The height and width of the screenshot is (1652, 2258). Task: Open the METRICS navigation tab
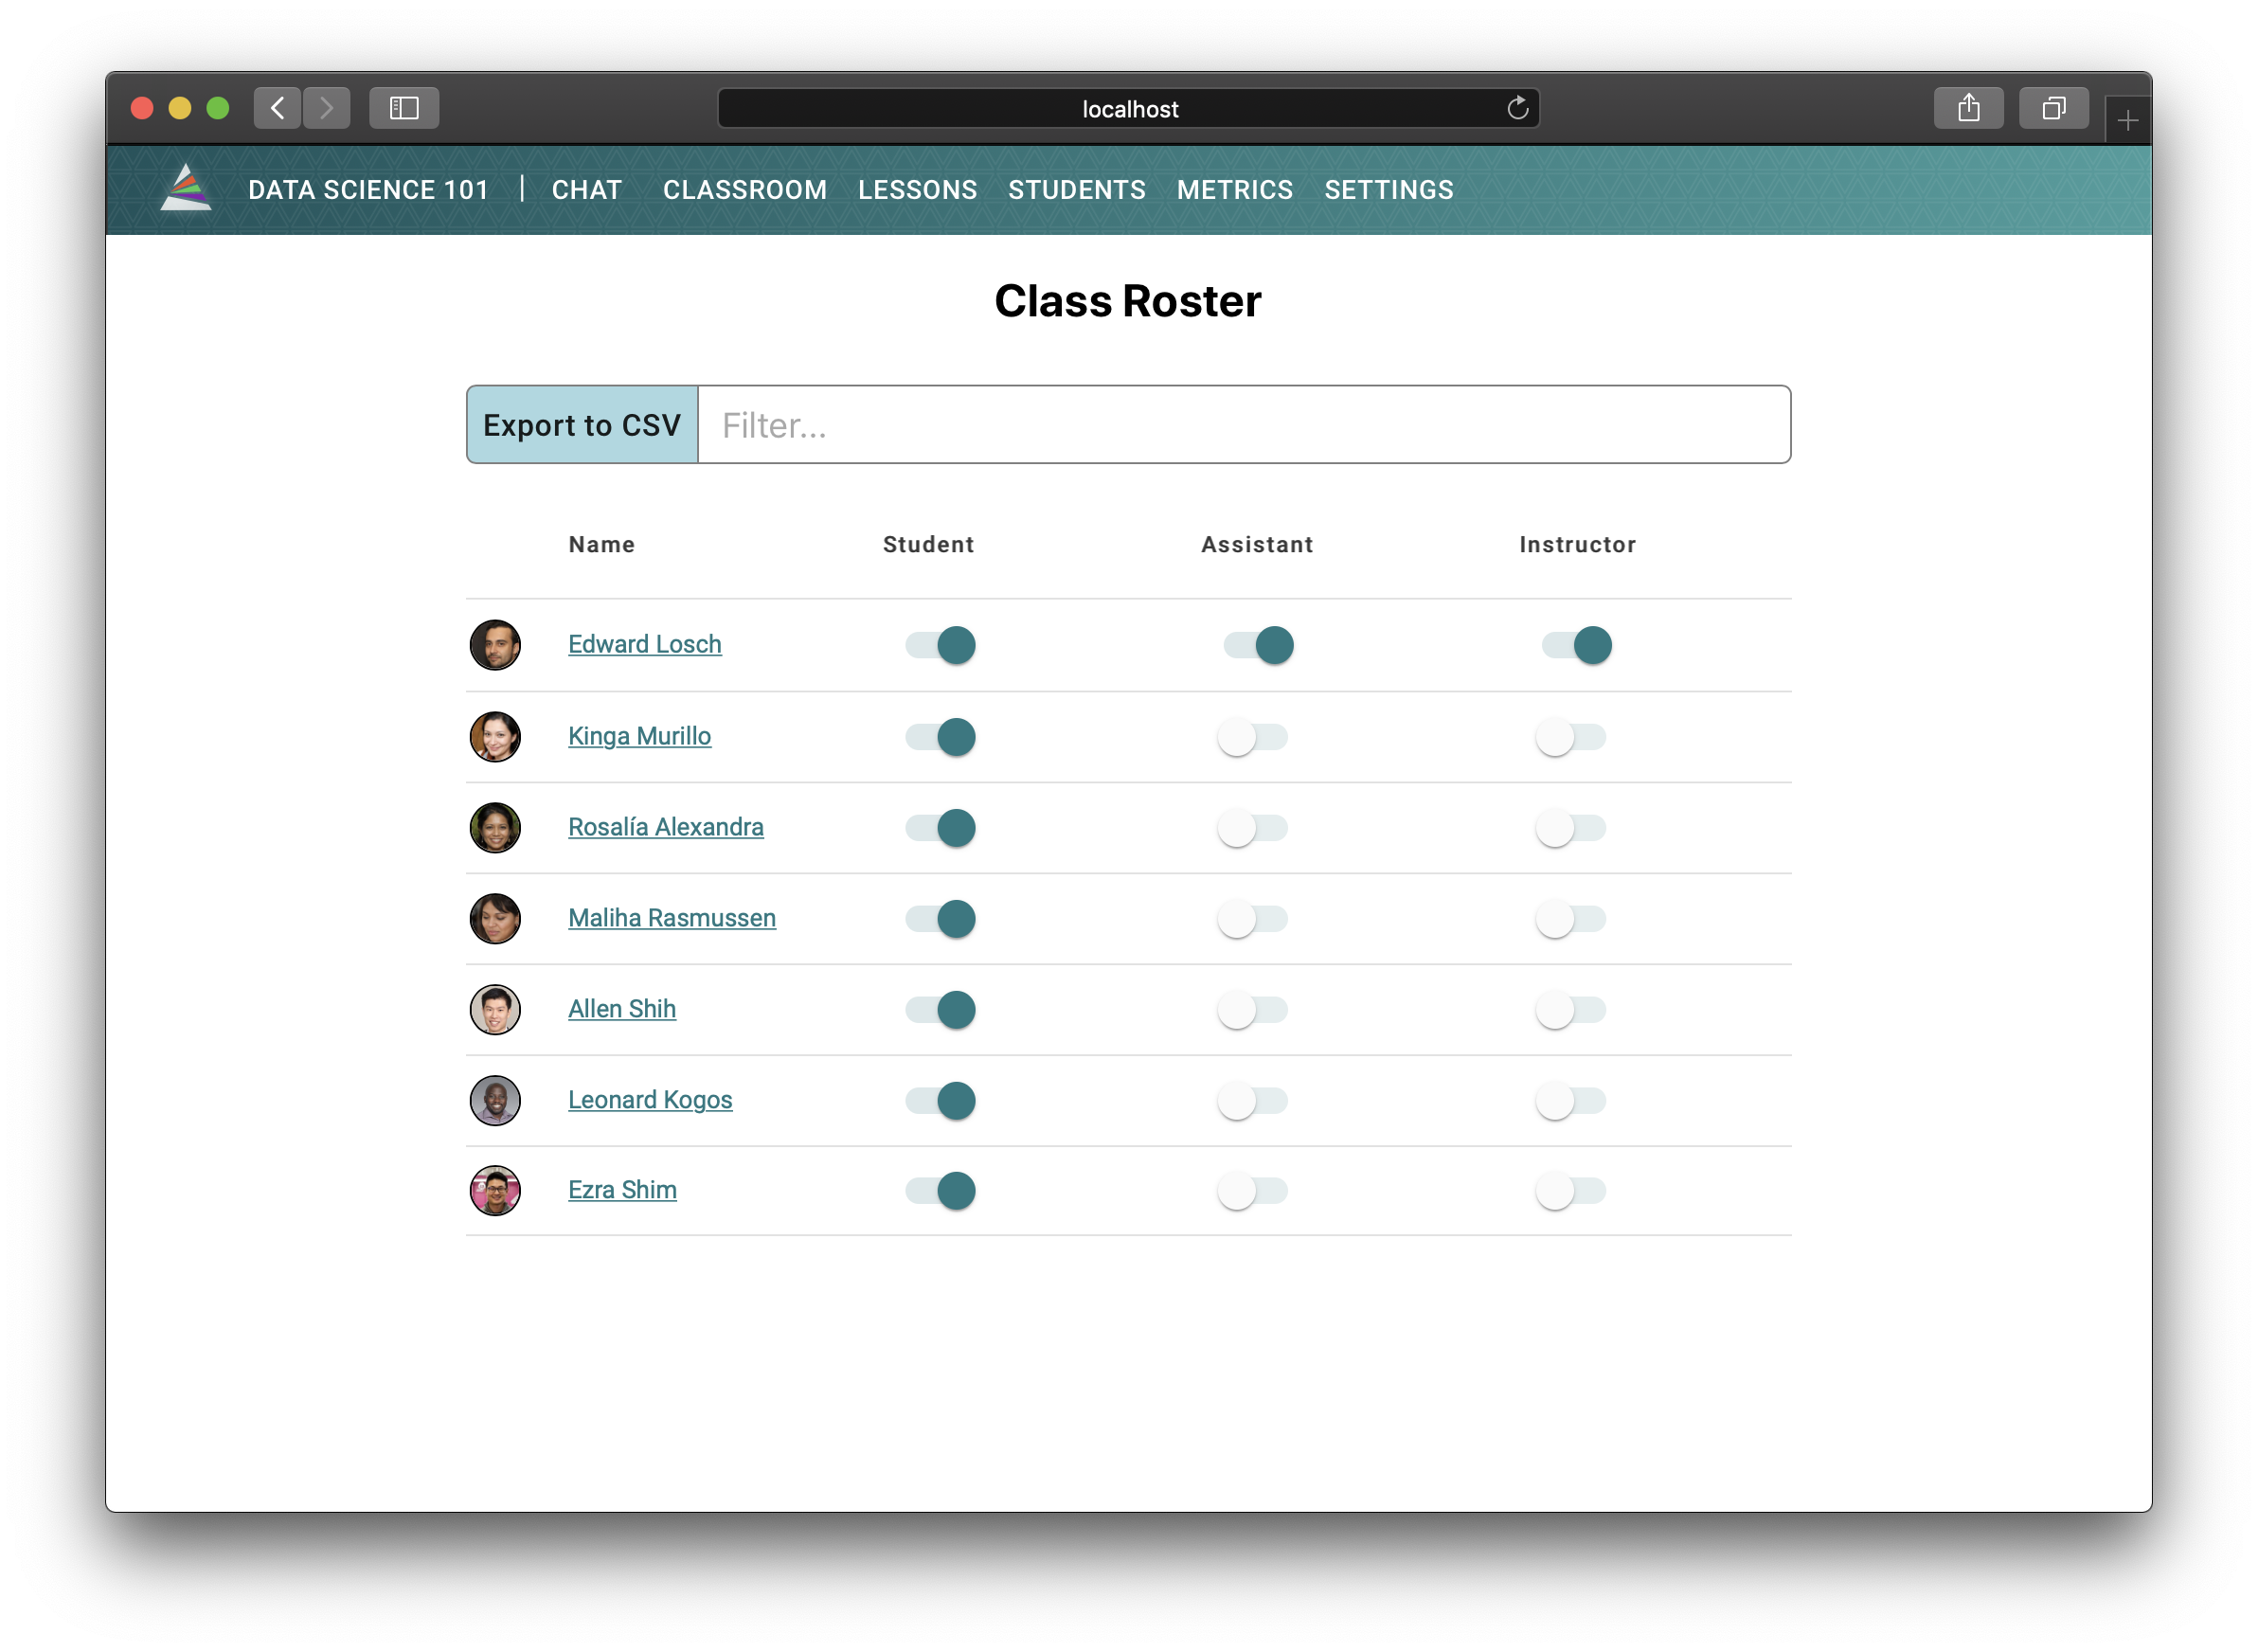click(x=1234, y=190)
